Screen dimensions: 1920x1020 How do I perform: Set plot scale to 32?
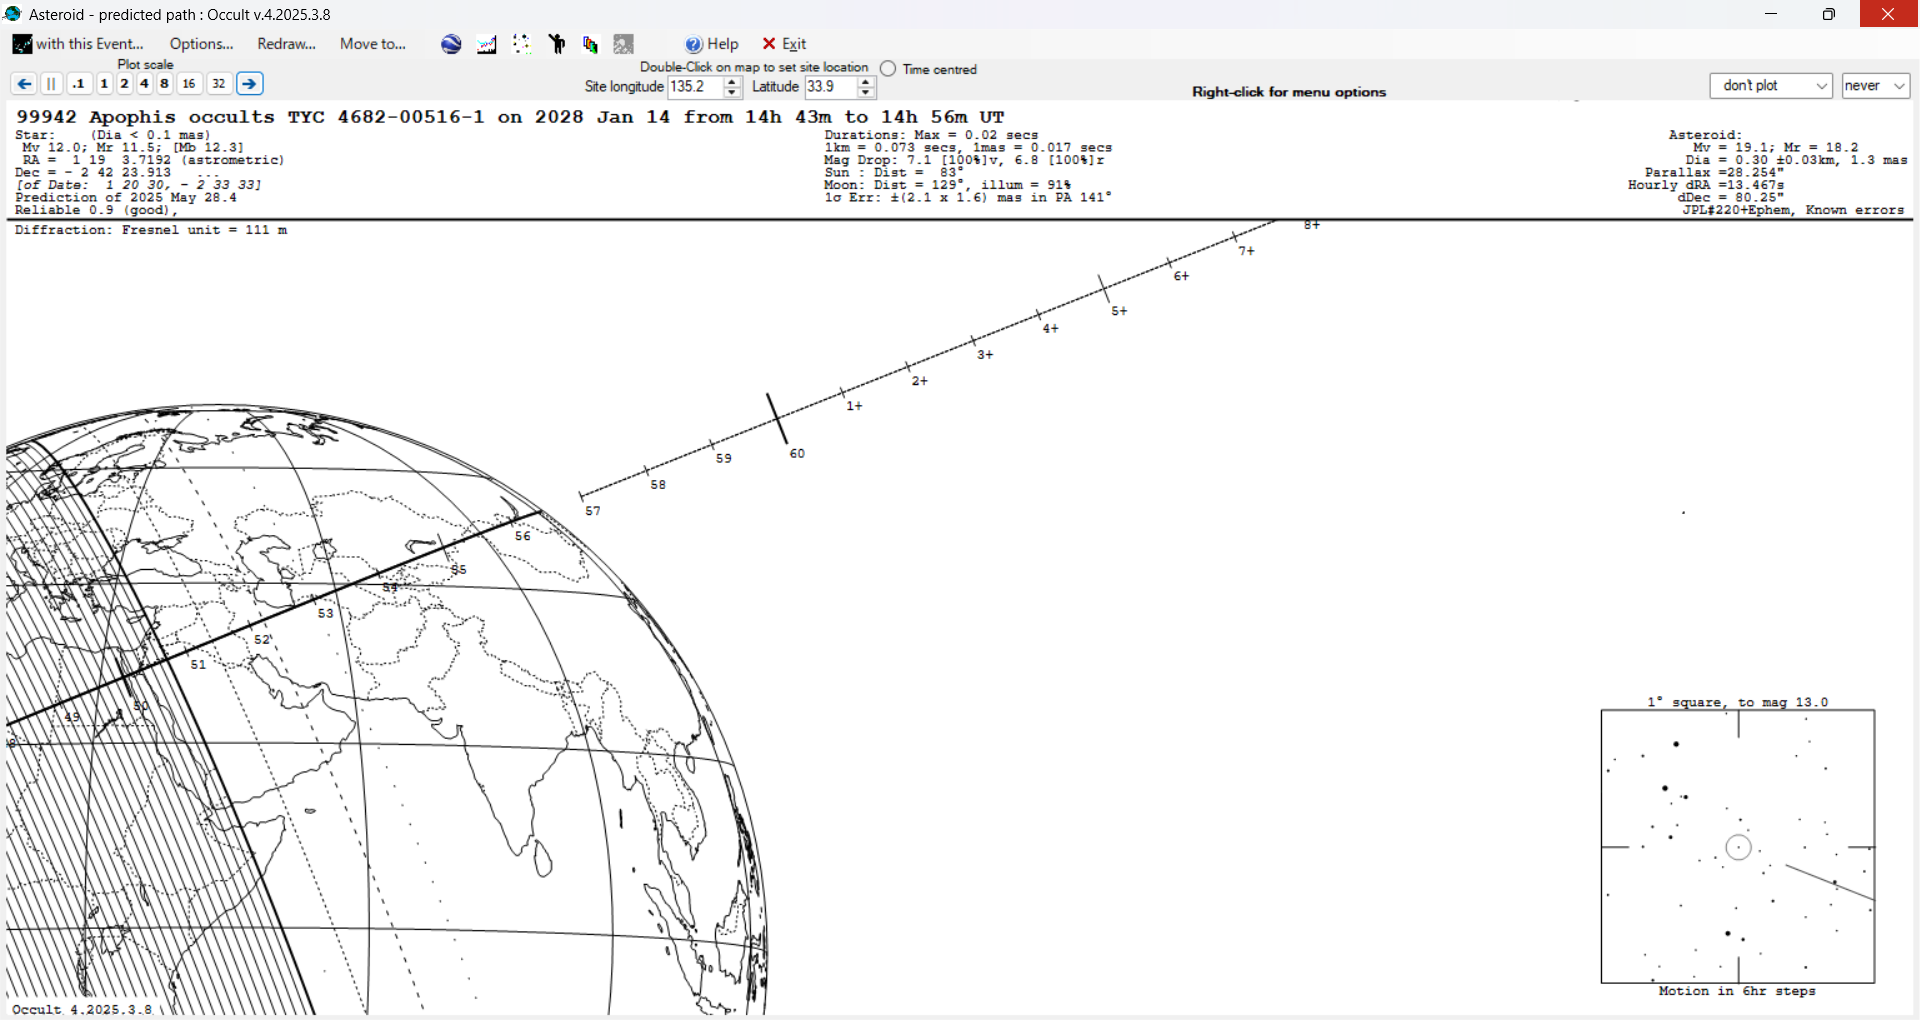[219, 84]
